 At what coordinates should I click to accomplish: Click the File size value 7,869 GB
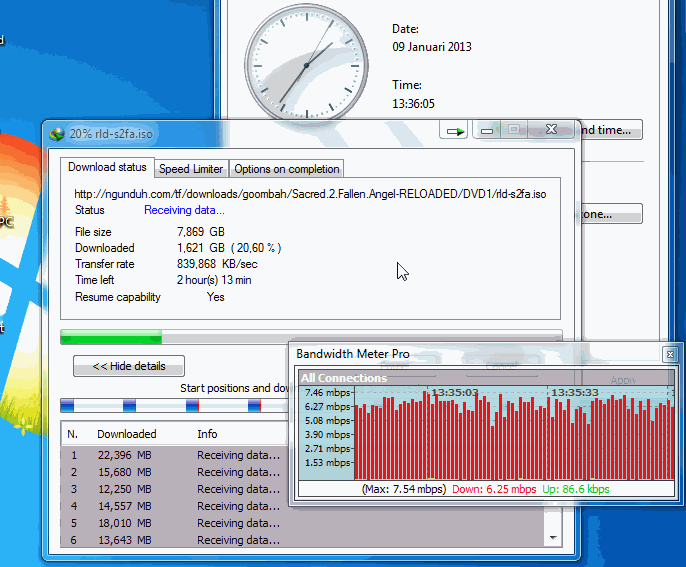[x=201, y=232]
